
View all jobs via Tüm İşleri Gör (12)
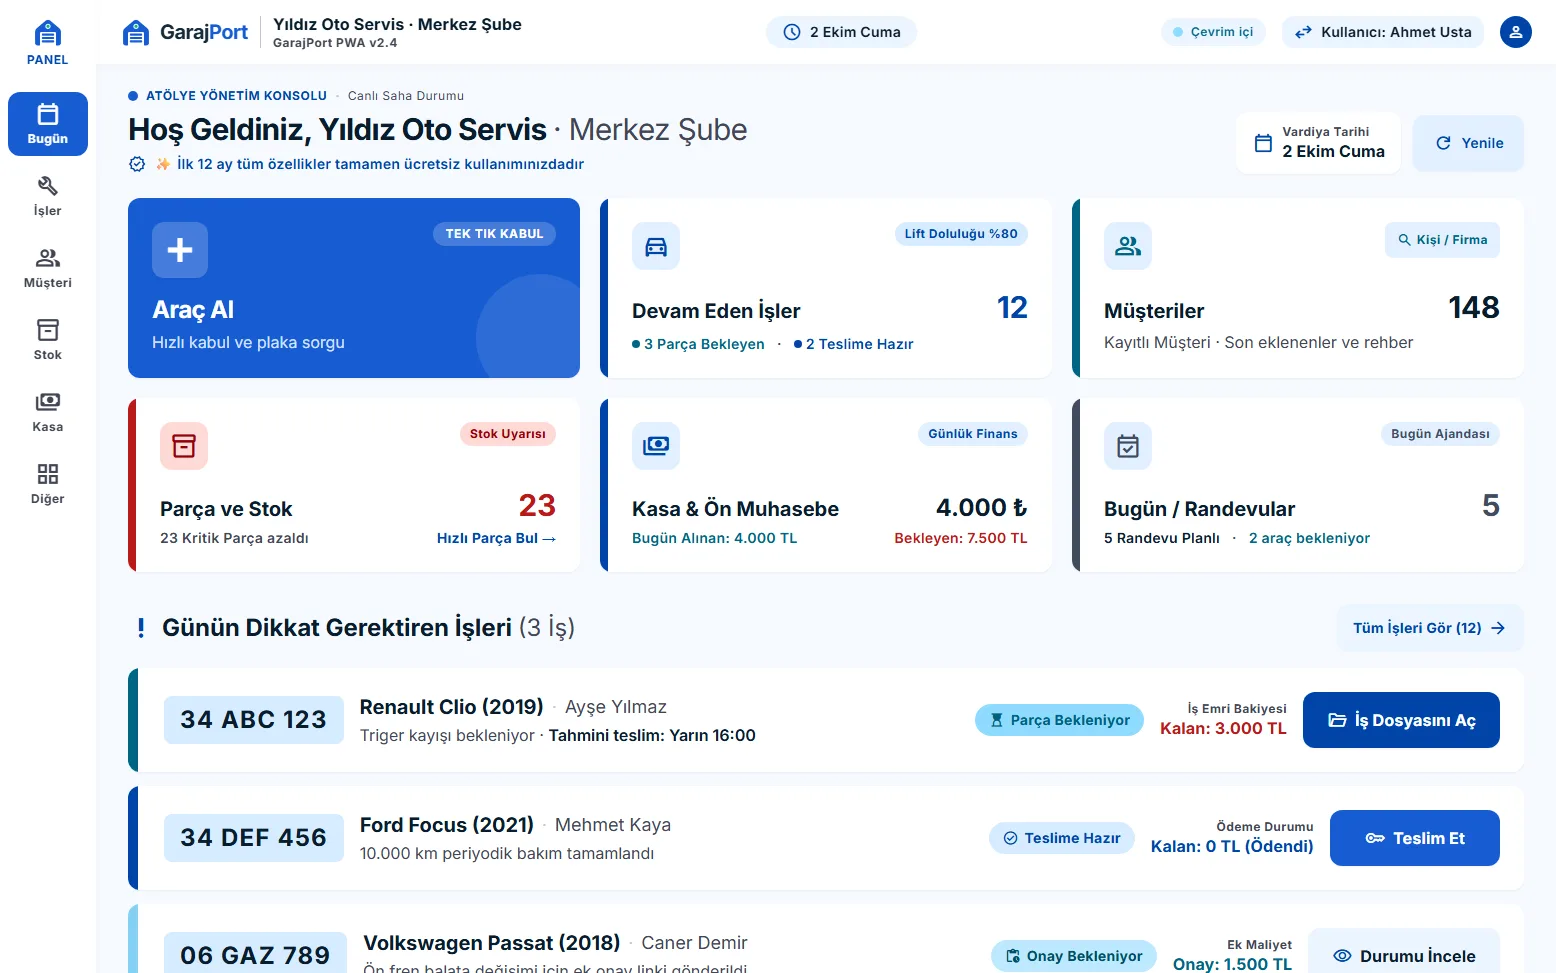coord(1430,628)
